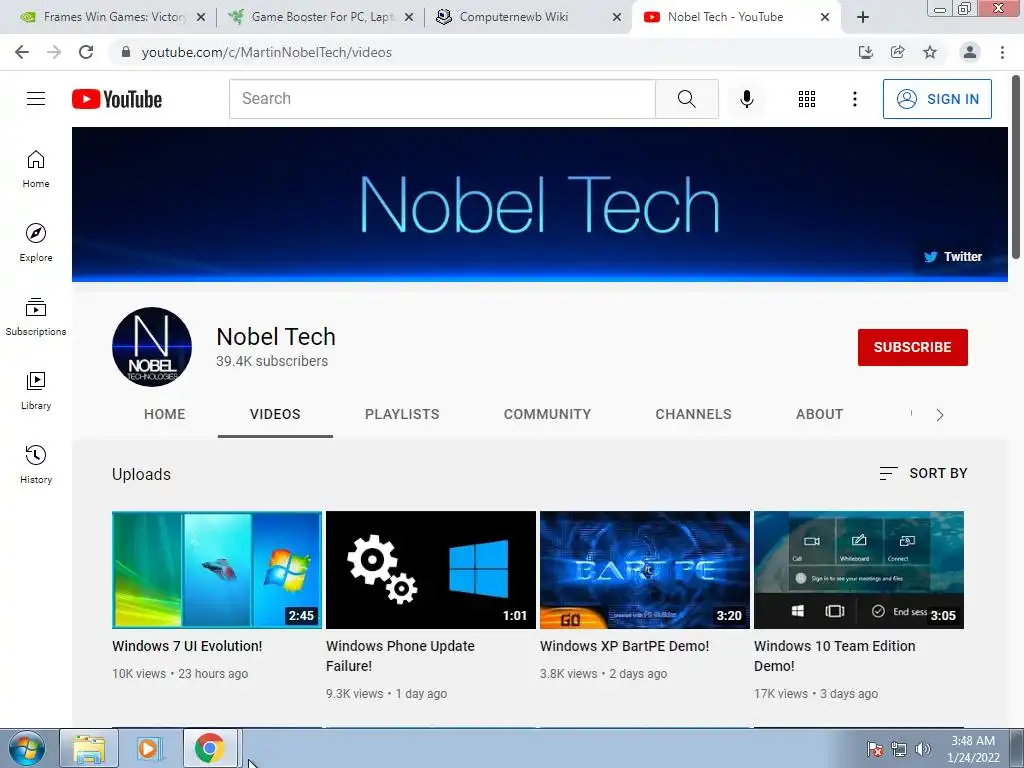1024x768 pixels.
Task: Open the YouTube hamburger guide menu
Action: pos(36,99)
